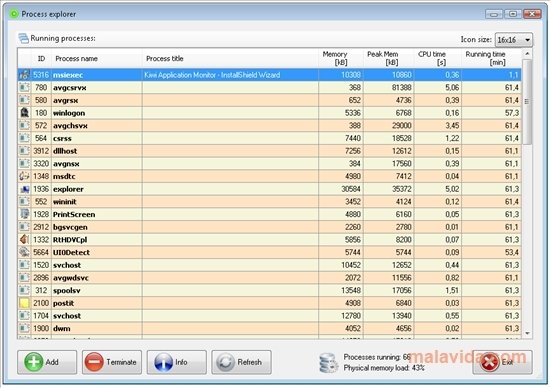Click the Physical memory load status text
Screen dimensions: 550x388
(384, 368)
